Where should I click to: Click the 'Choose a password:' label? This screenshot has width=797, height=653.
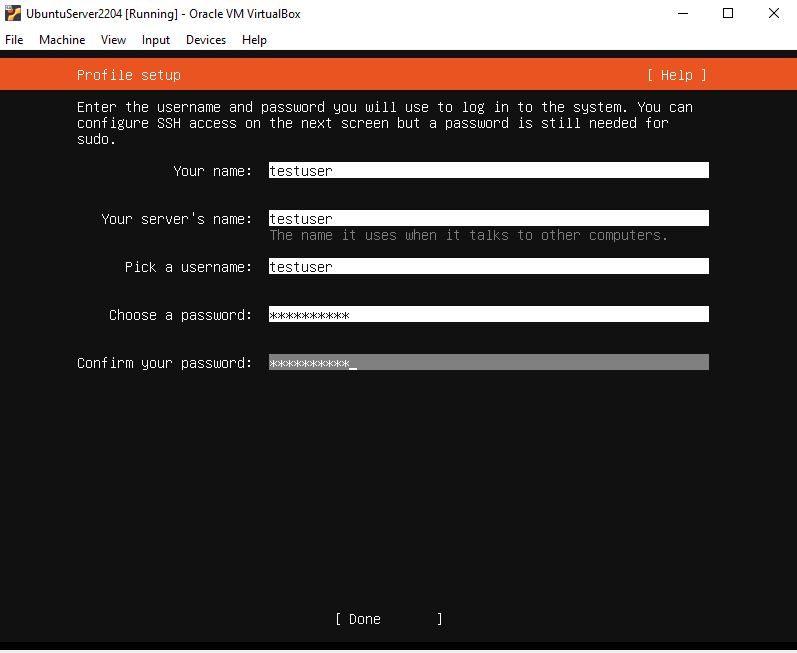click(180, 315)
